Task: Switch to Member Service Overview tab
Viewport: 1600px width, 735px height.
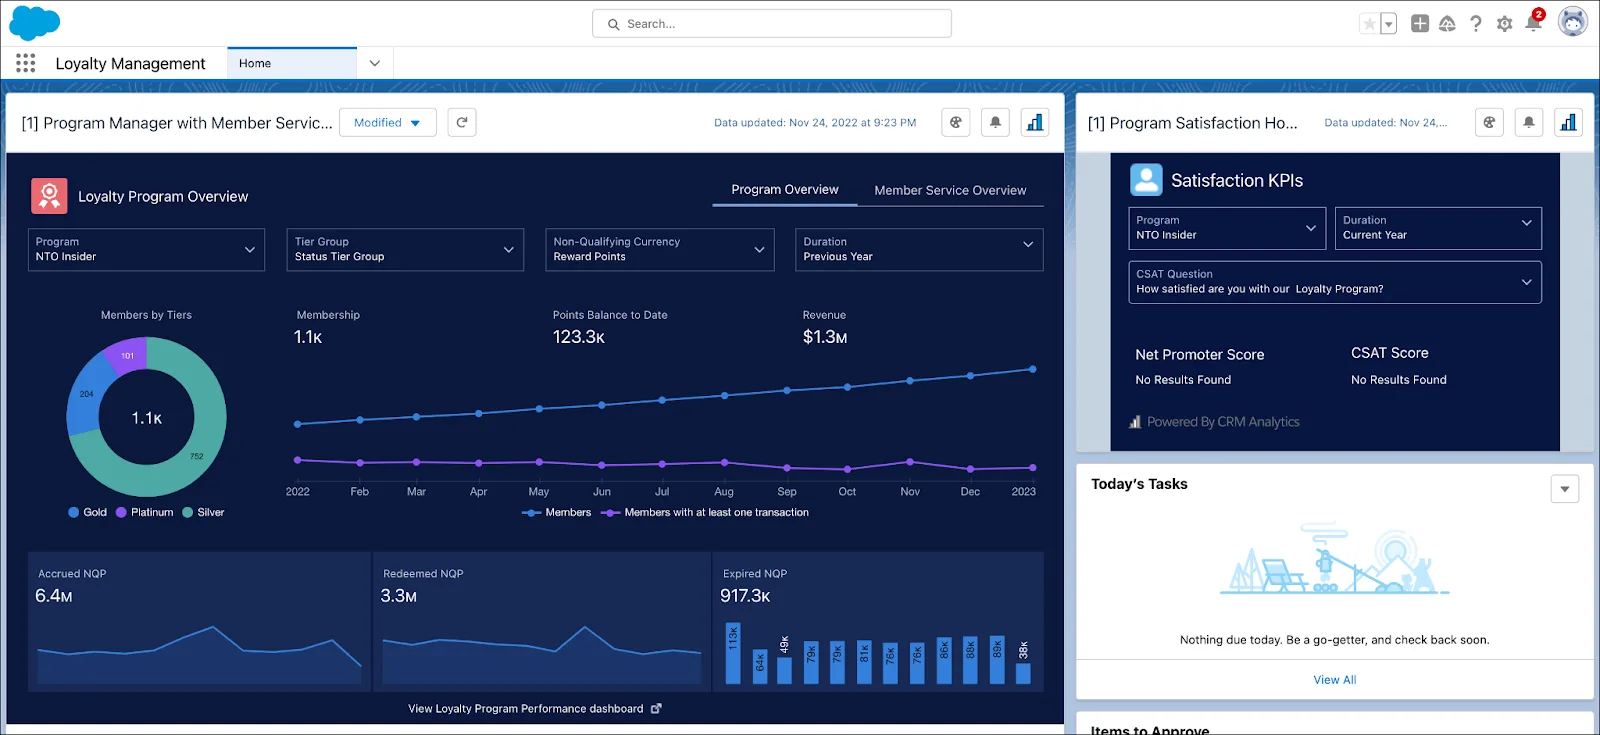Action: pyautogui.click(x=950, y=190)
